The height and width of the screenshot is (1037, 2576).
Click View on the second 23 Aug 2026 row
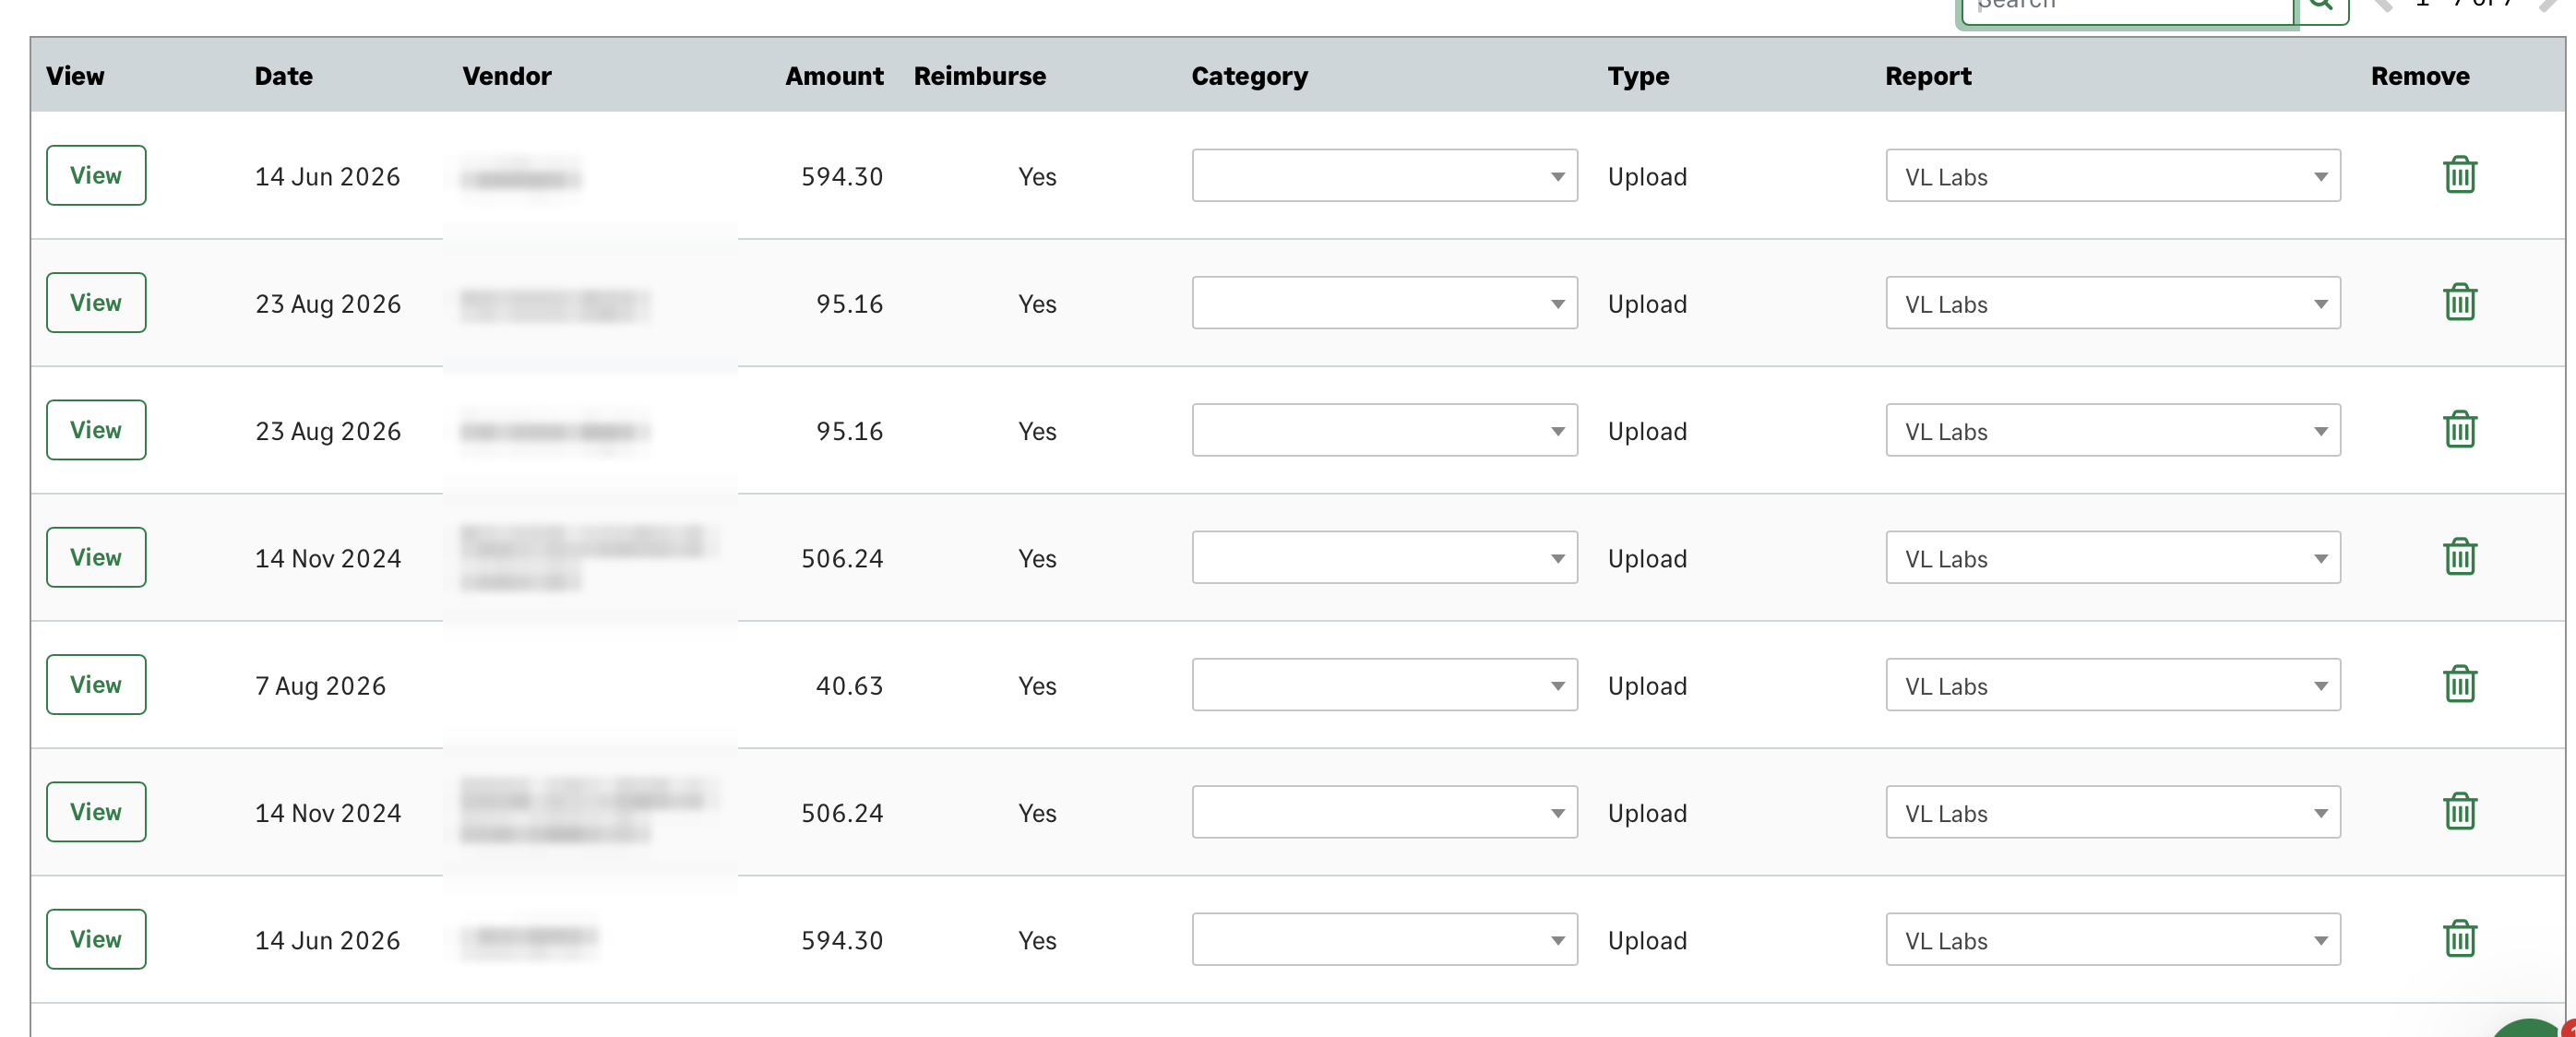96,430
